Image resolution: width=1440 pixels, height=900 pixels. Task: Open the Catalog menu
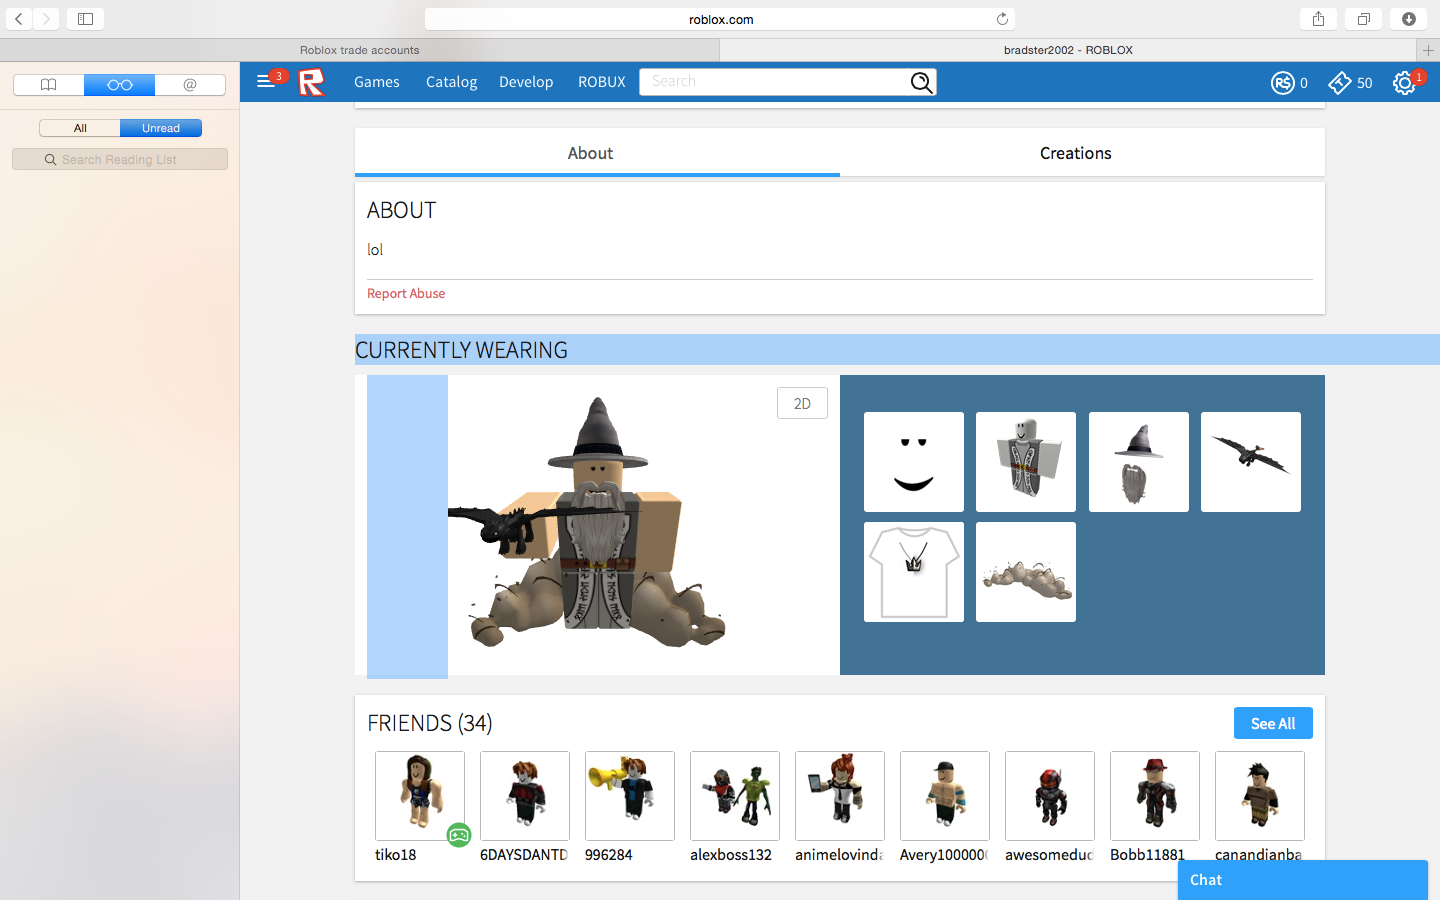(451, 82)
